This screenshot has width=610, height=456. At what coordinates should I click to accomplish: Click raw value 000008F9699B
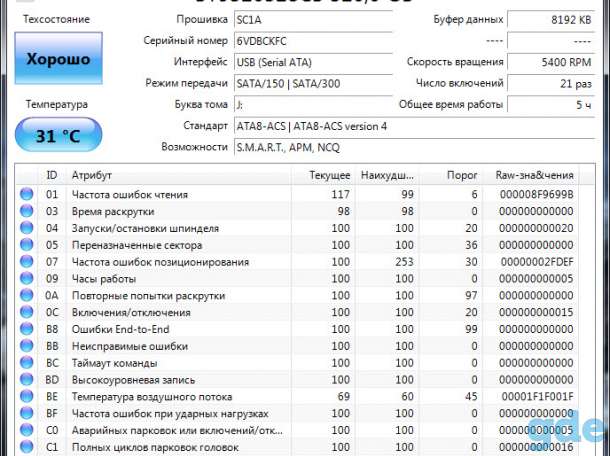pos(536,194)
